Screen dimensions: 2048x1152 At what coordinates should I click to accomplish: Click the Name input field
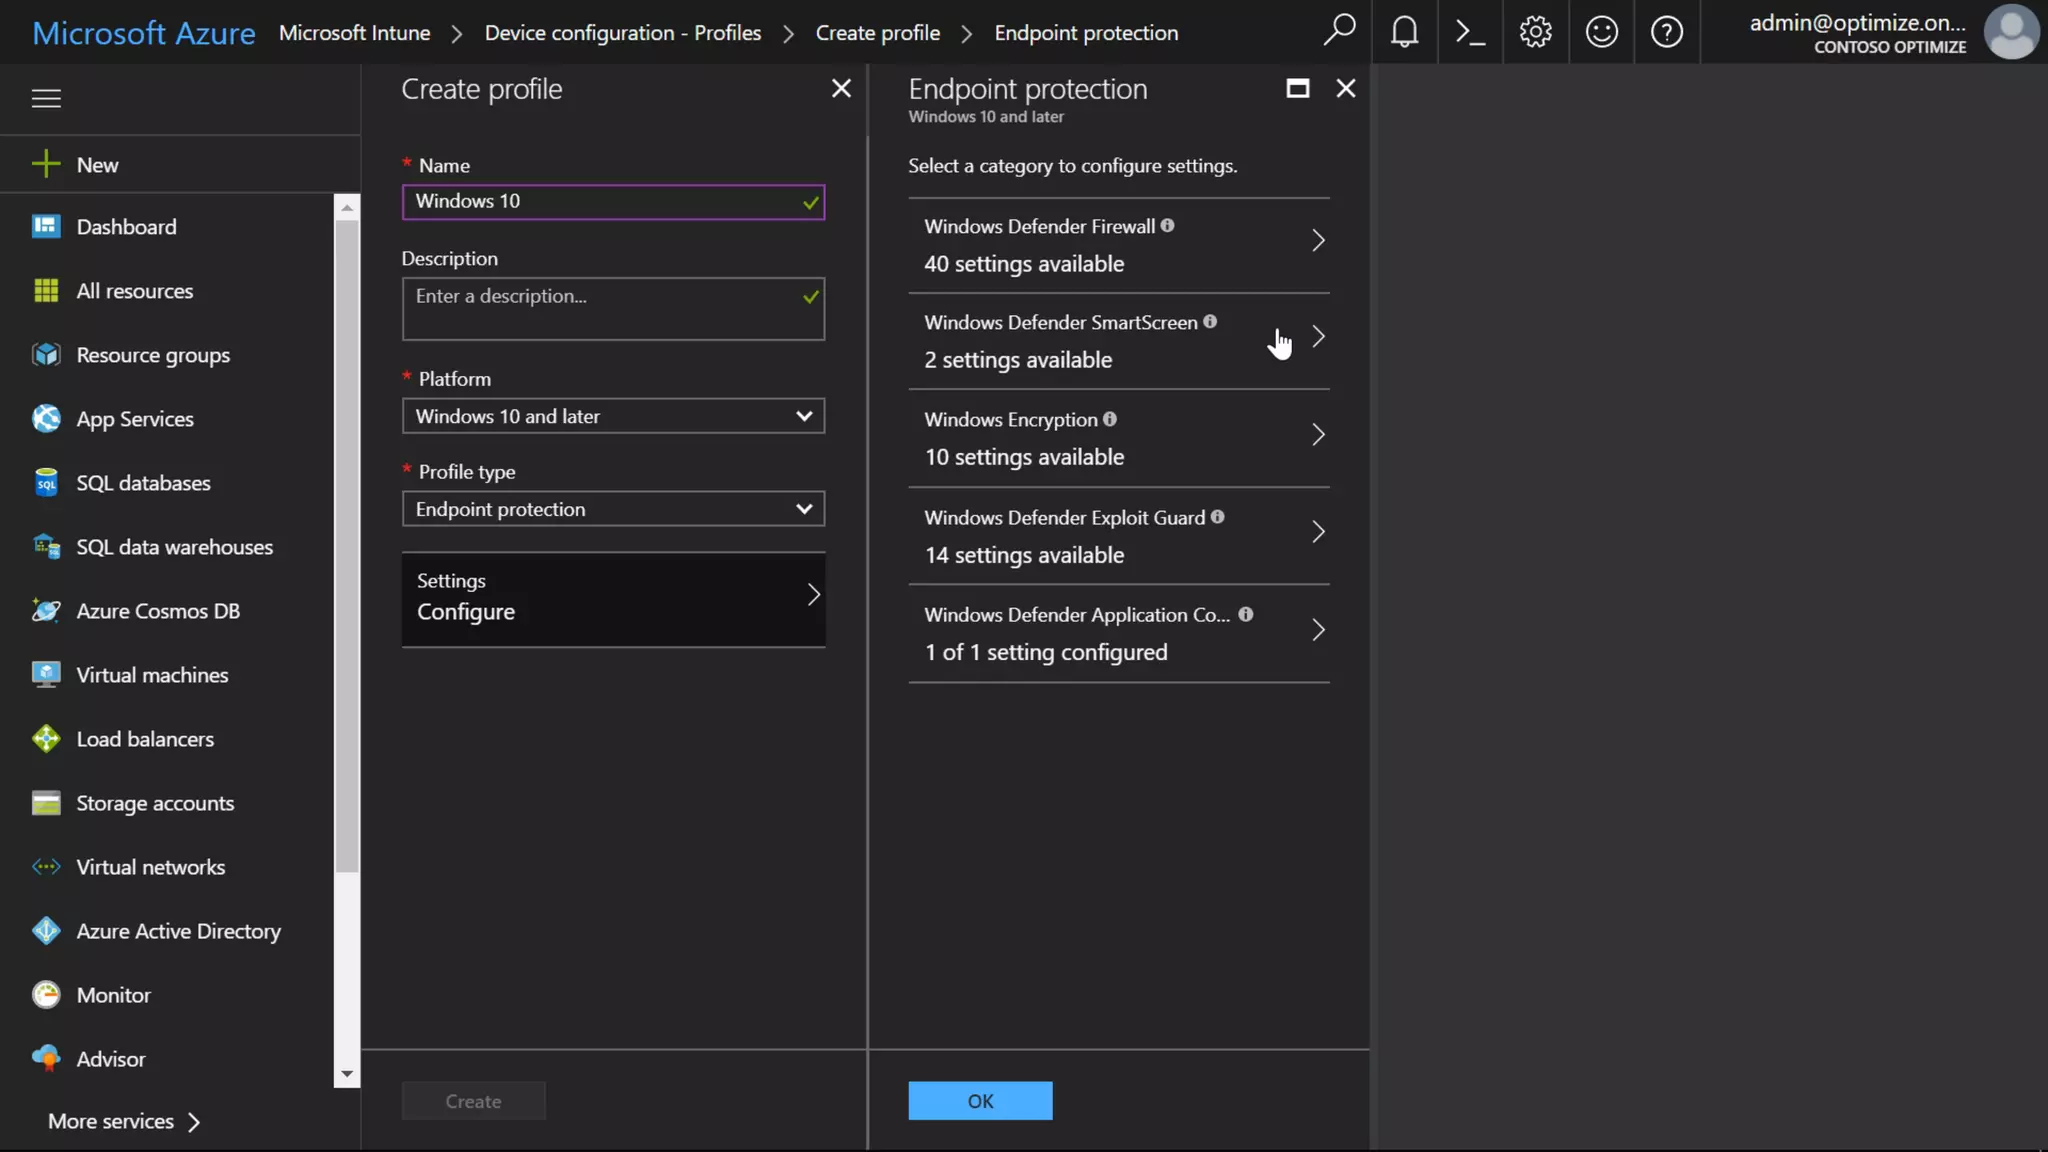(x=613, y=201)
